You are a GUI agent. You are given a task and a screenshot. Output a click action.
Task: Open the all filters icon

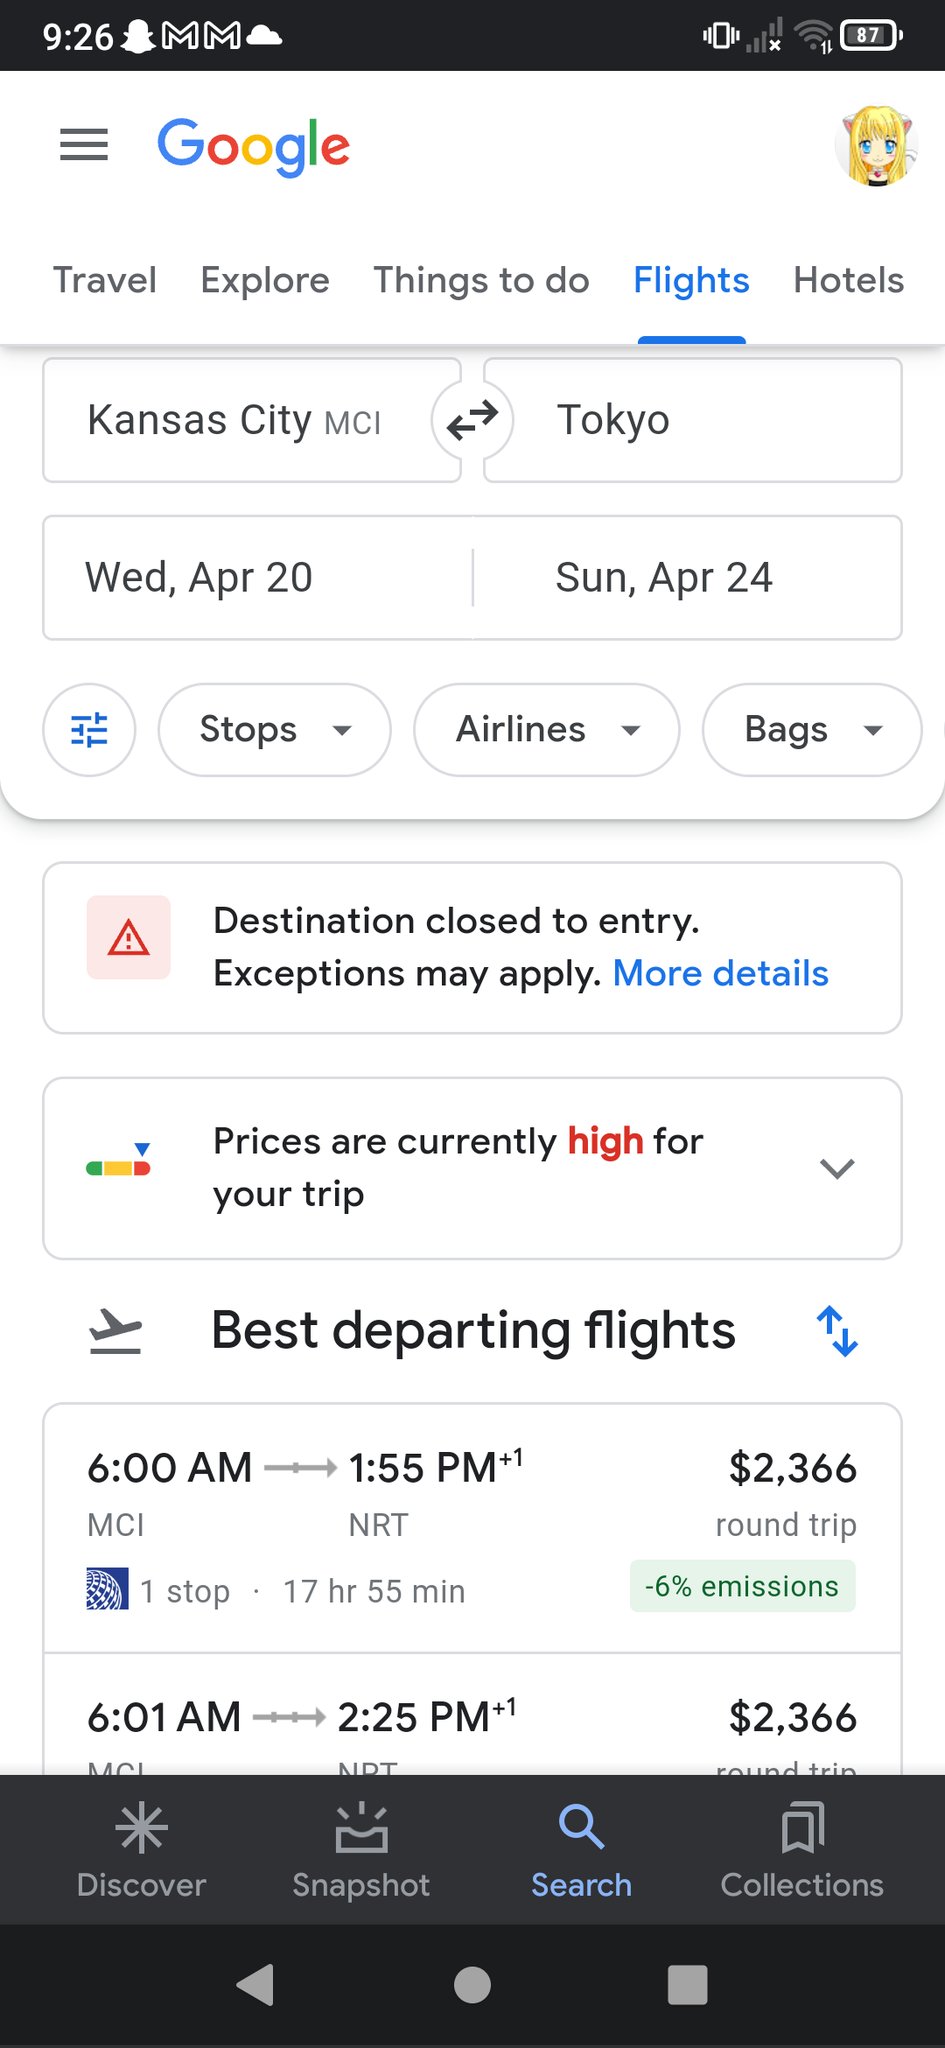click(89, 730)
